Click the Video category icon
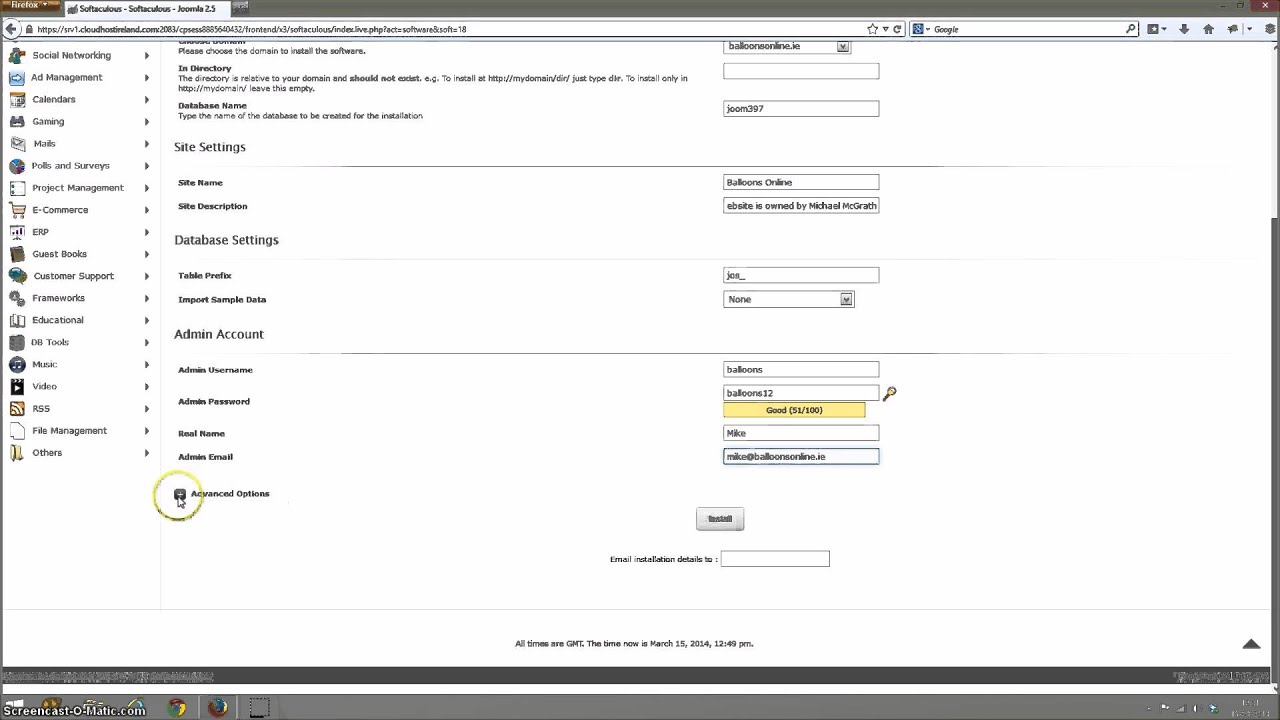The width and height of the screenshot is (1280, 720). 16,386
